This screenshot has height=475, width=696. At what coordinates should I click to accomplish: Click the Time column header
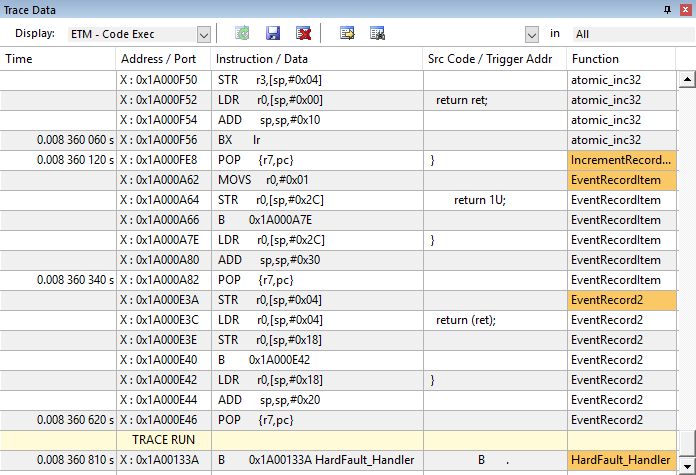(x=58, y=59)
